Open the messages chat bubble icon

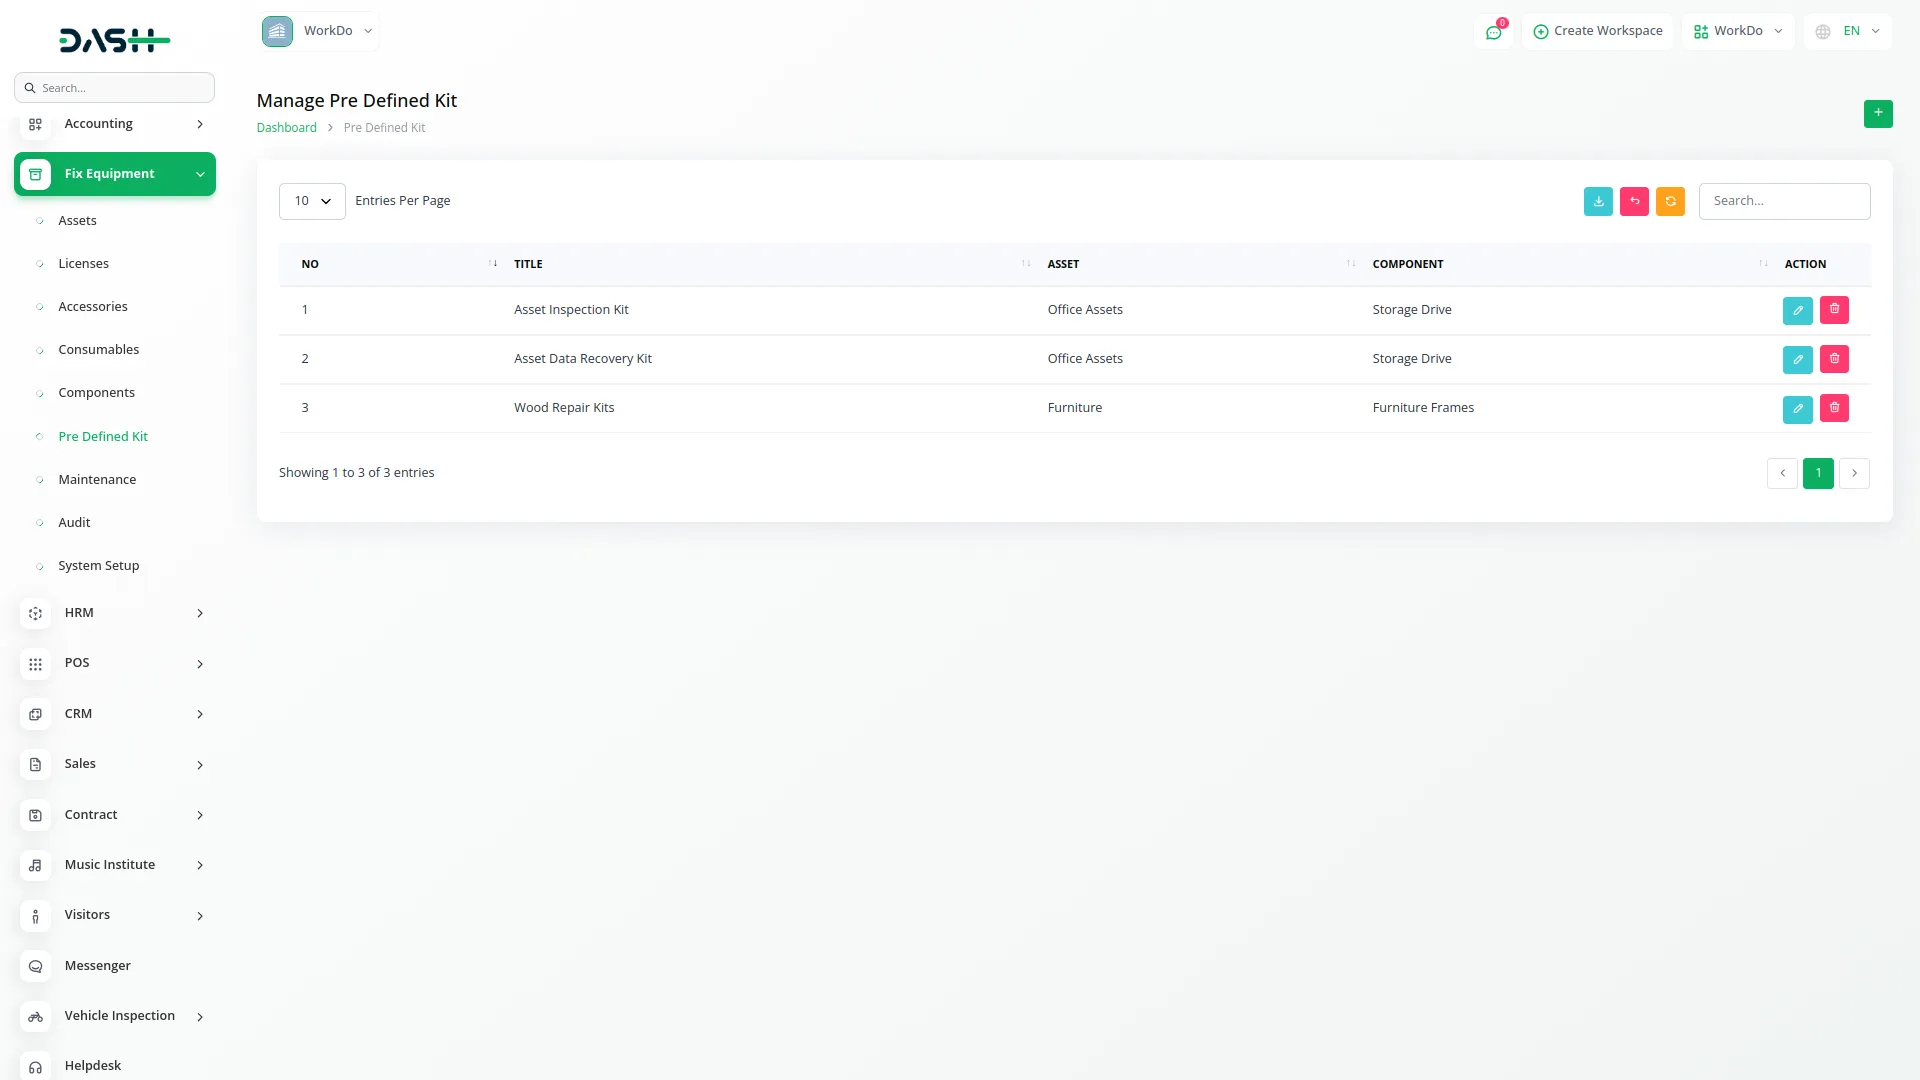coord(1494,31)
